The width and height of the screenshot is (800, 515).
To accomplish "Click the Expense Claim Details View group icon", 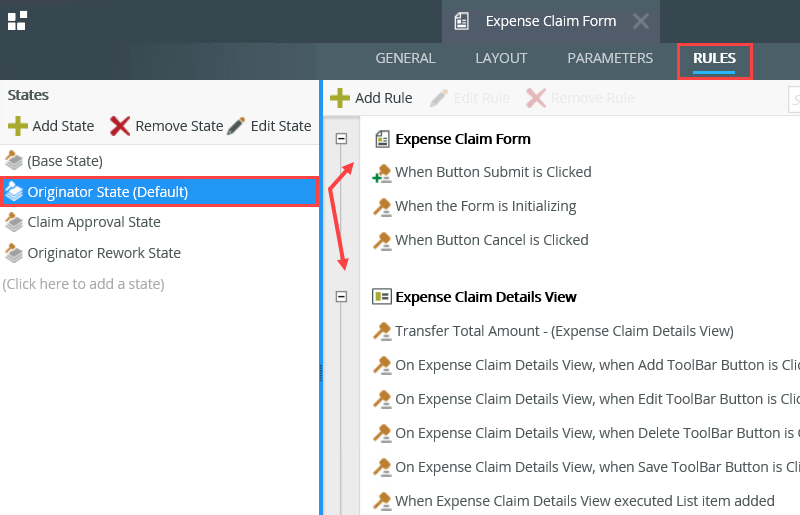I will (x=382, y=297).
